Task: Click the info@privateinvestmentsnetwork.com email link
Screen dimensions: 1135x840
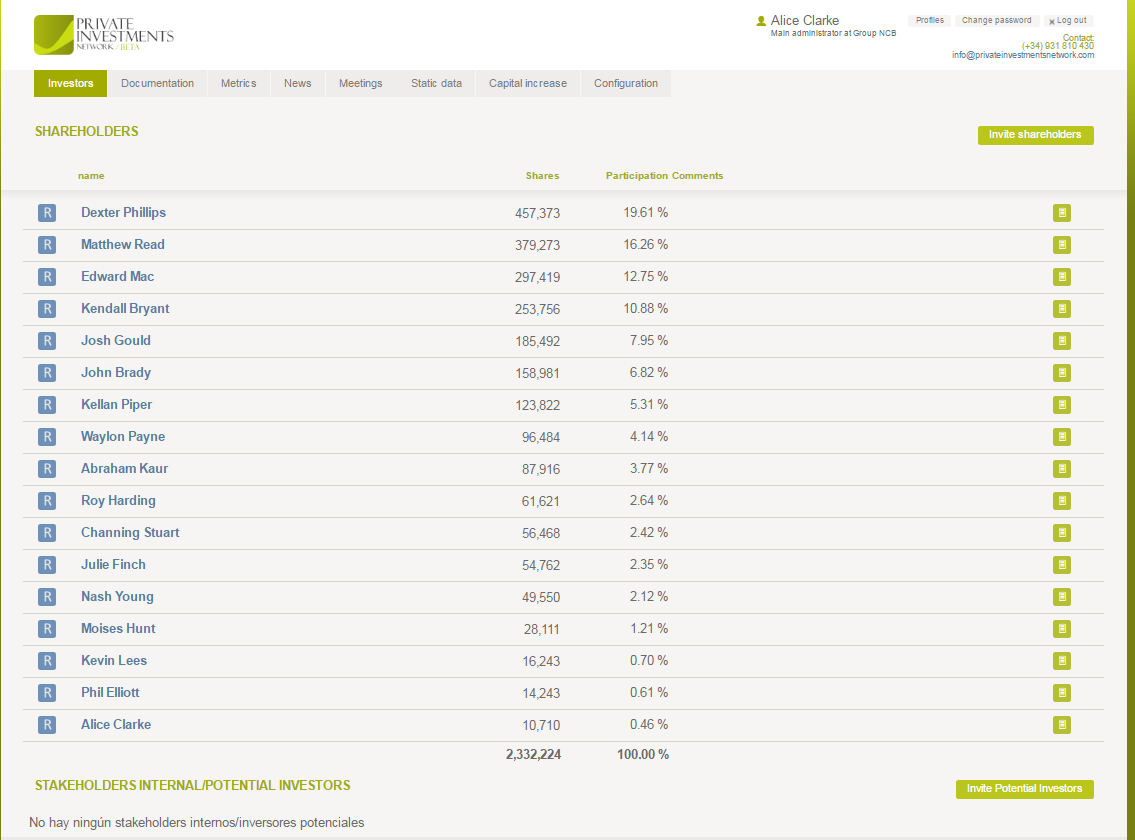Action: (x=1022, y=55)
